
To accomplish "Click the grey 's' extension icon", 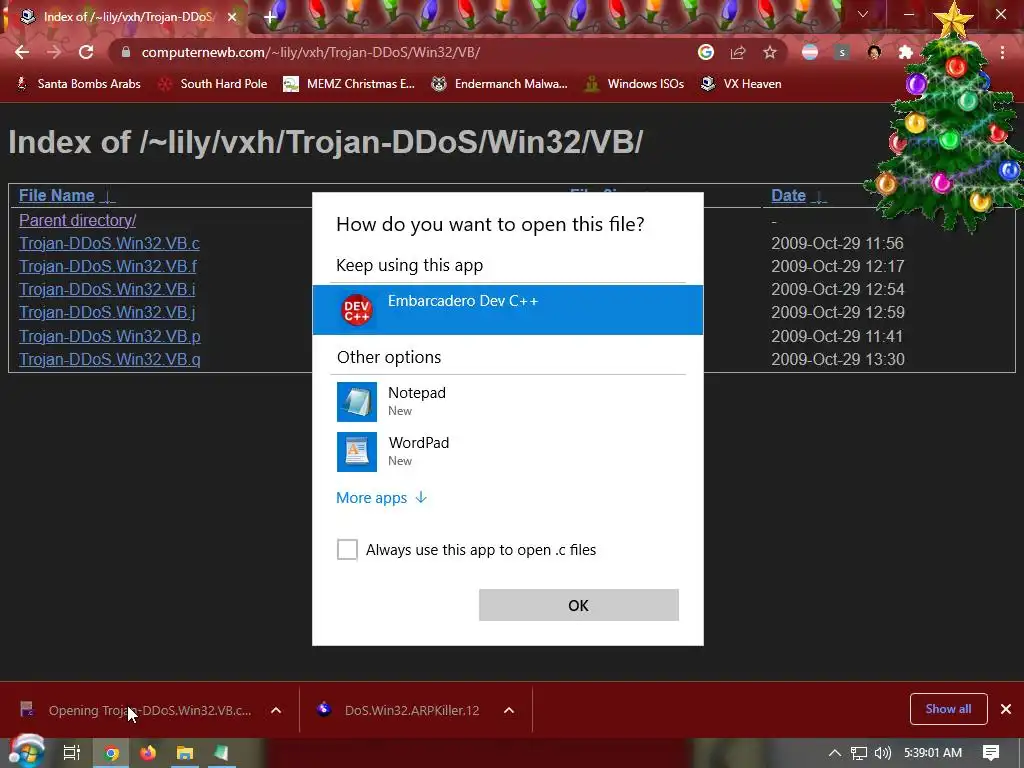I will coord(842,52).
